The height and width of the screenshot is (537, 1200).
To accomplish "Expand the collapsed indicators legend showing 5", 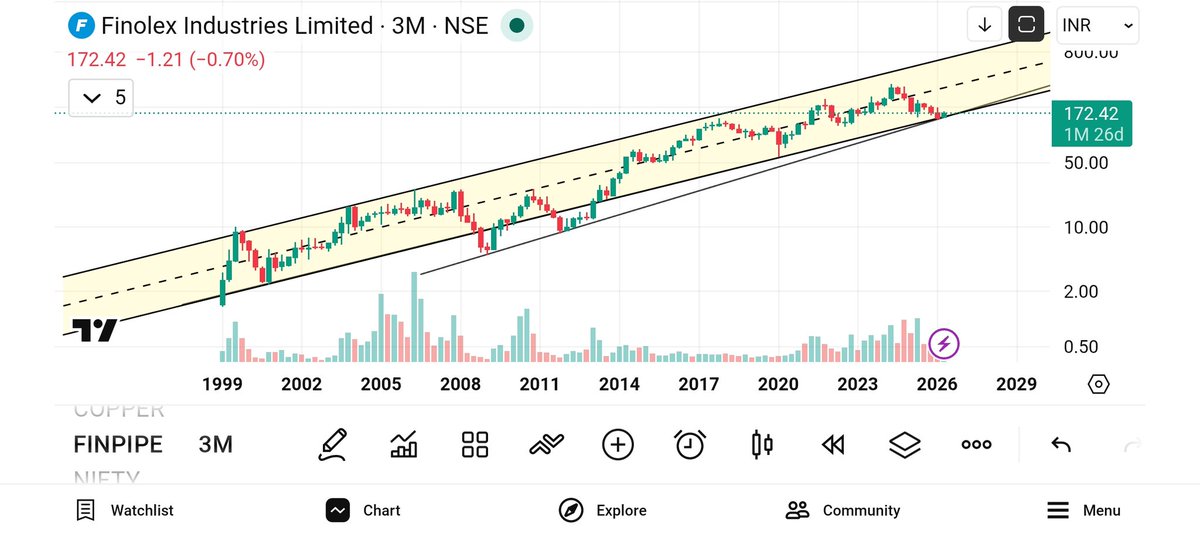I will pyautogui.click(x=102, y=97).
